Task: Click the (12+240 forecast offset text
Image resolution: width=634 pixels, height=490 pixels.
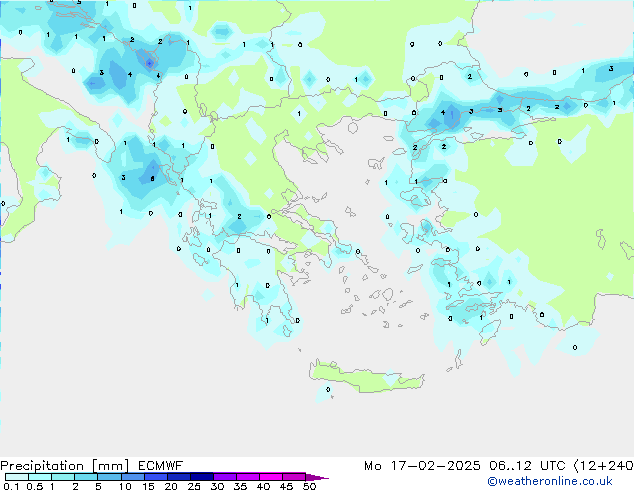Action: click(606, 466)
